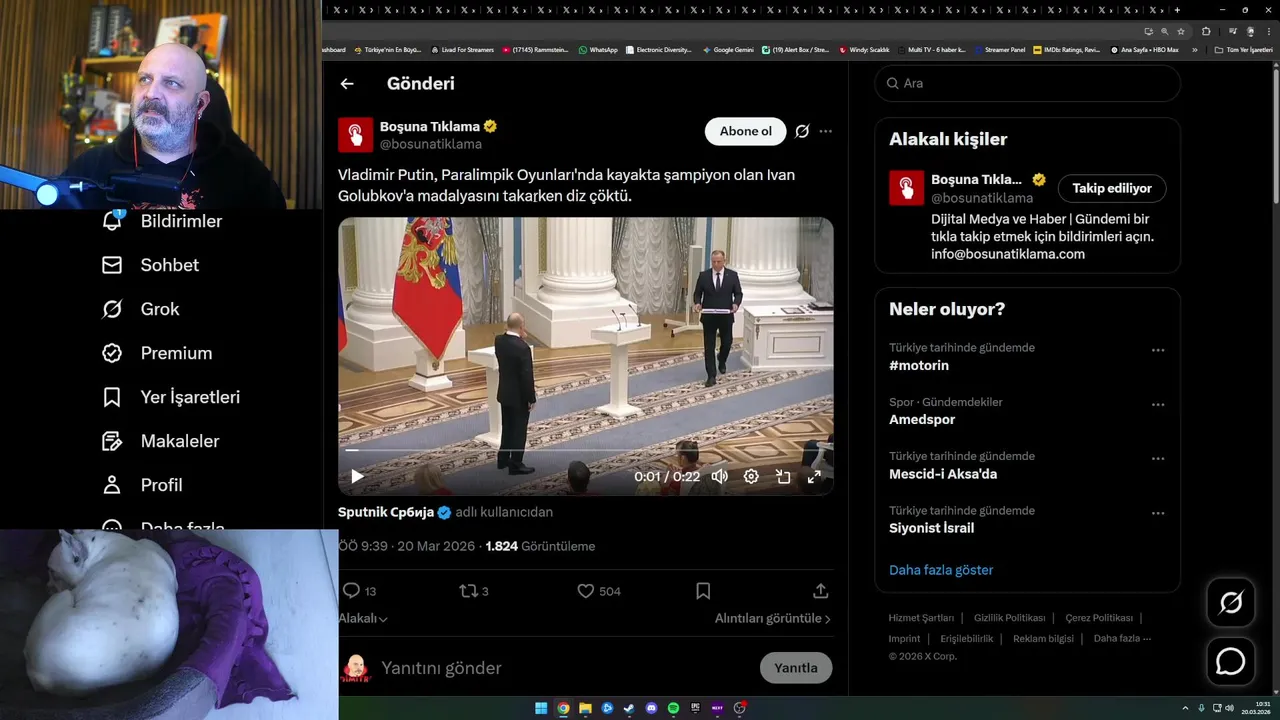Enter fullscreen on the video player

tap(814, 477)
